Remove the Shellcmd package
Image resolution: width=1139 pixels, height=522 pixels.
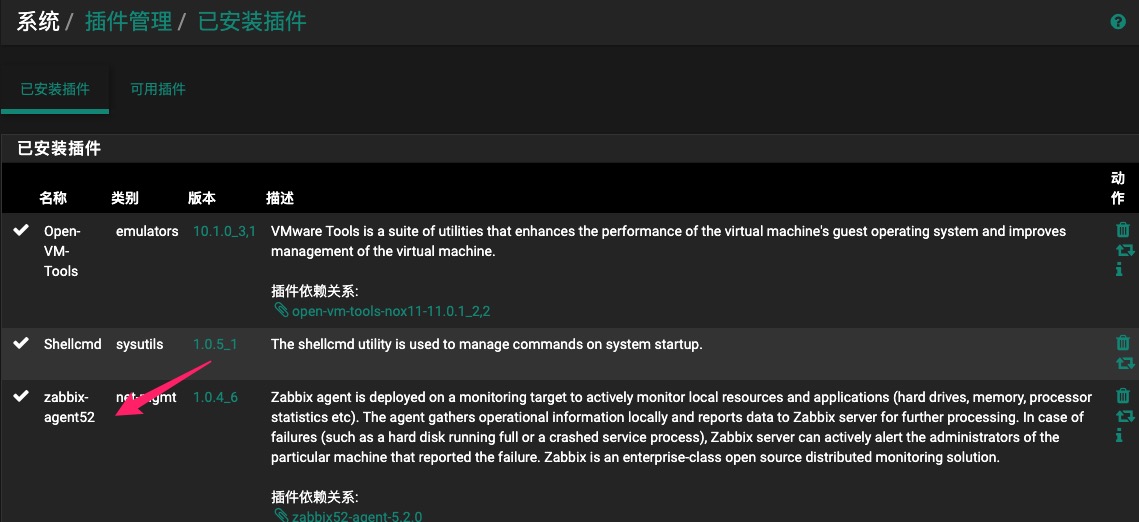pyautogui.click(x=1123, y=343)
